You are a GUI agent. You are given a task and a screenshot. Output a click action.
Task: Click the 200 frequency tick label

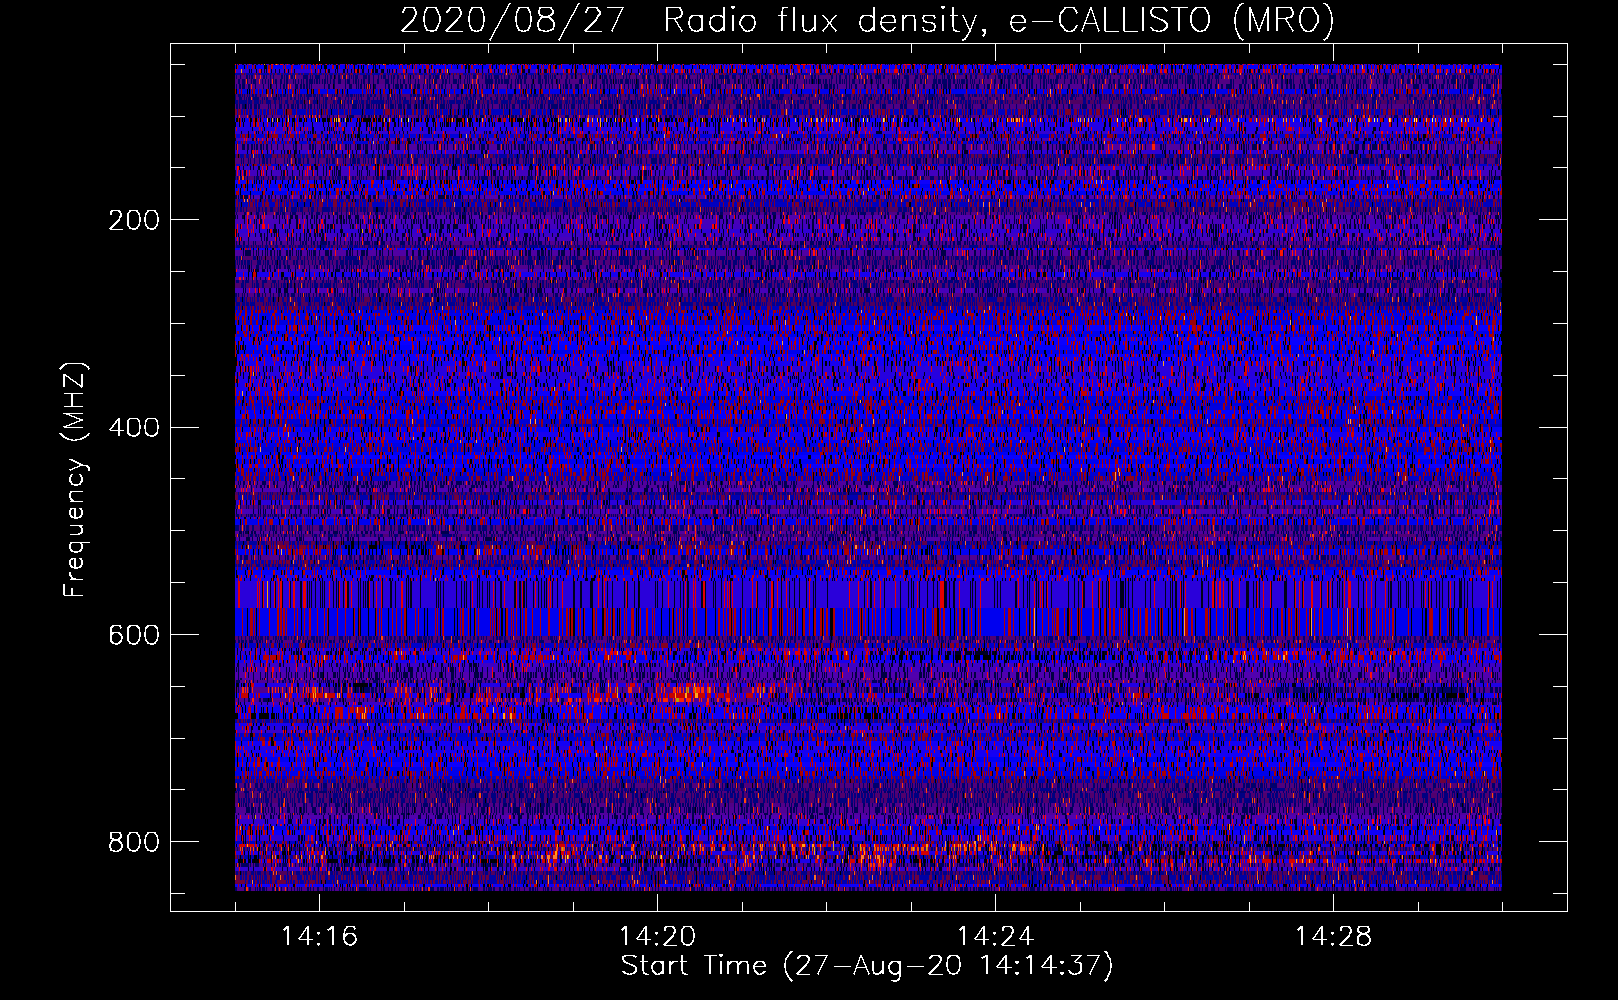coord(134,220)
